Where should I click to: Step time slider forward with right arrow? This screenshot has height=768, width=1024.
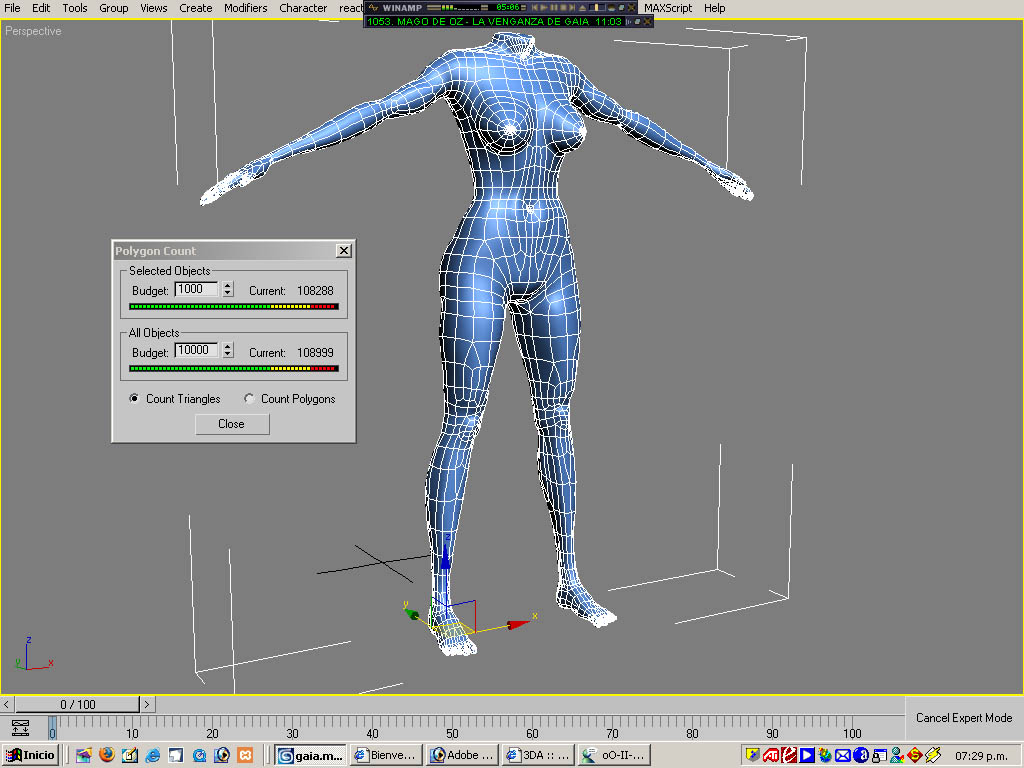click(x=147, y=704)
